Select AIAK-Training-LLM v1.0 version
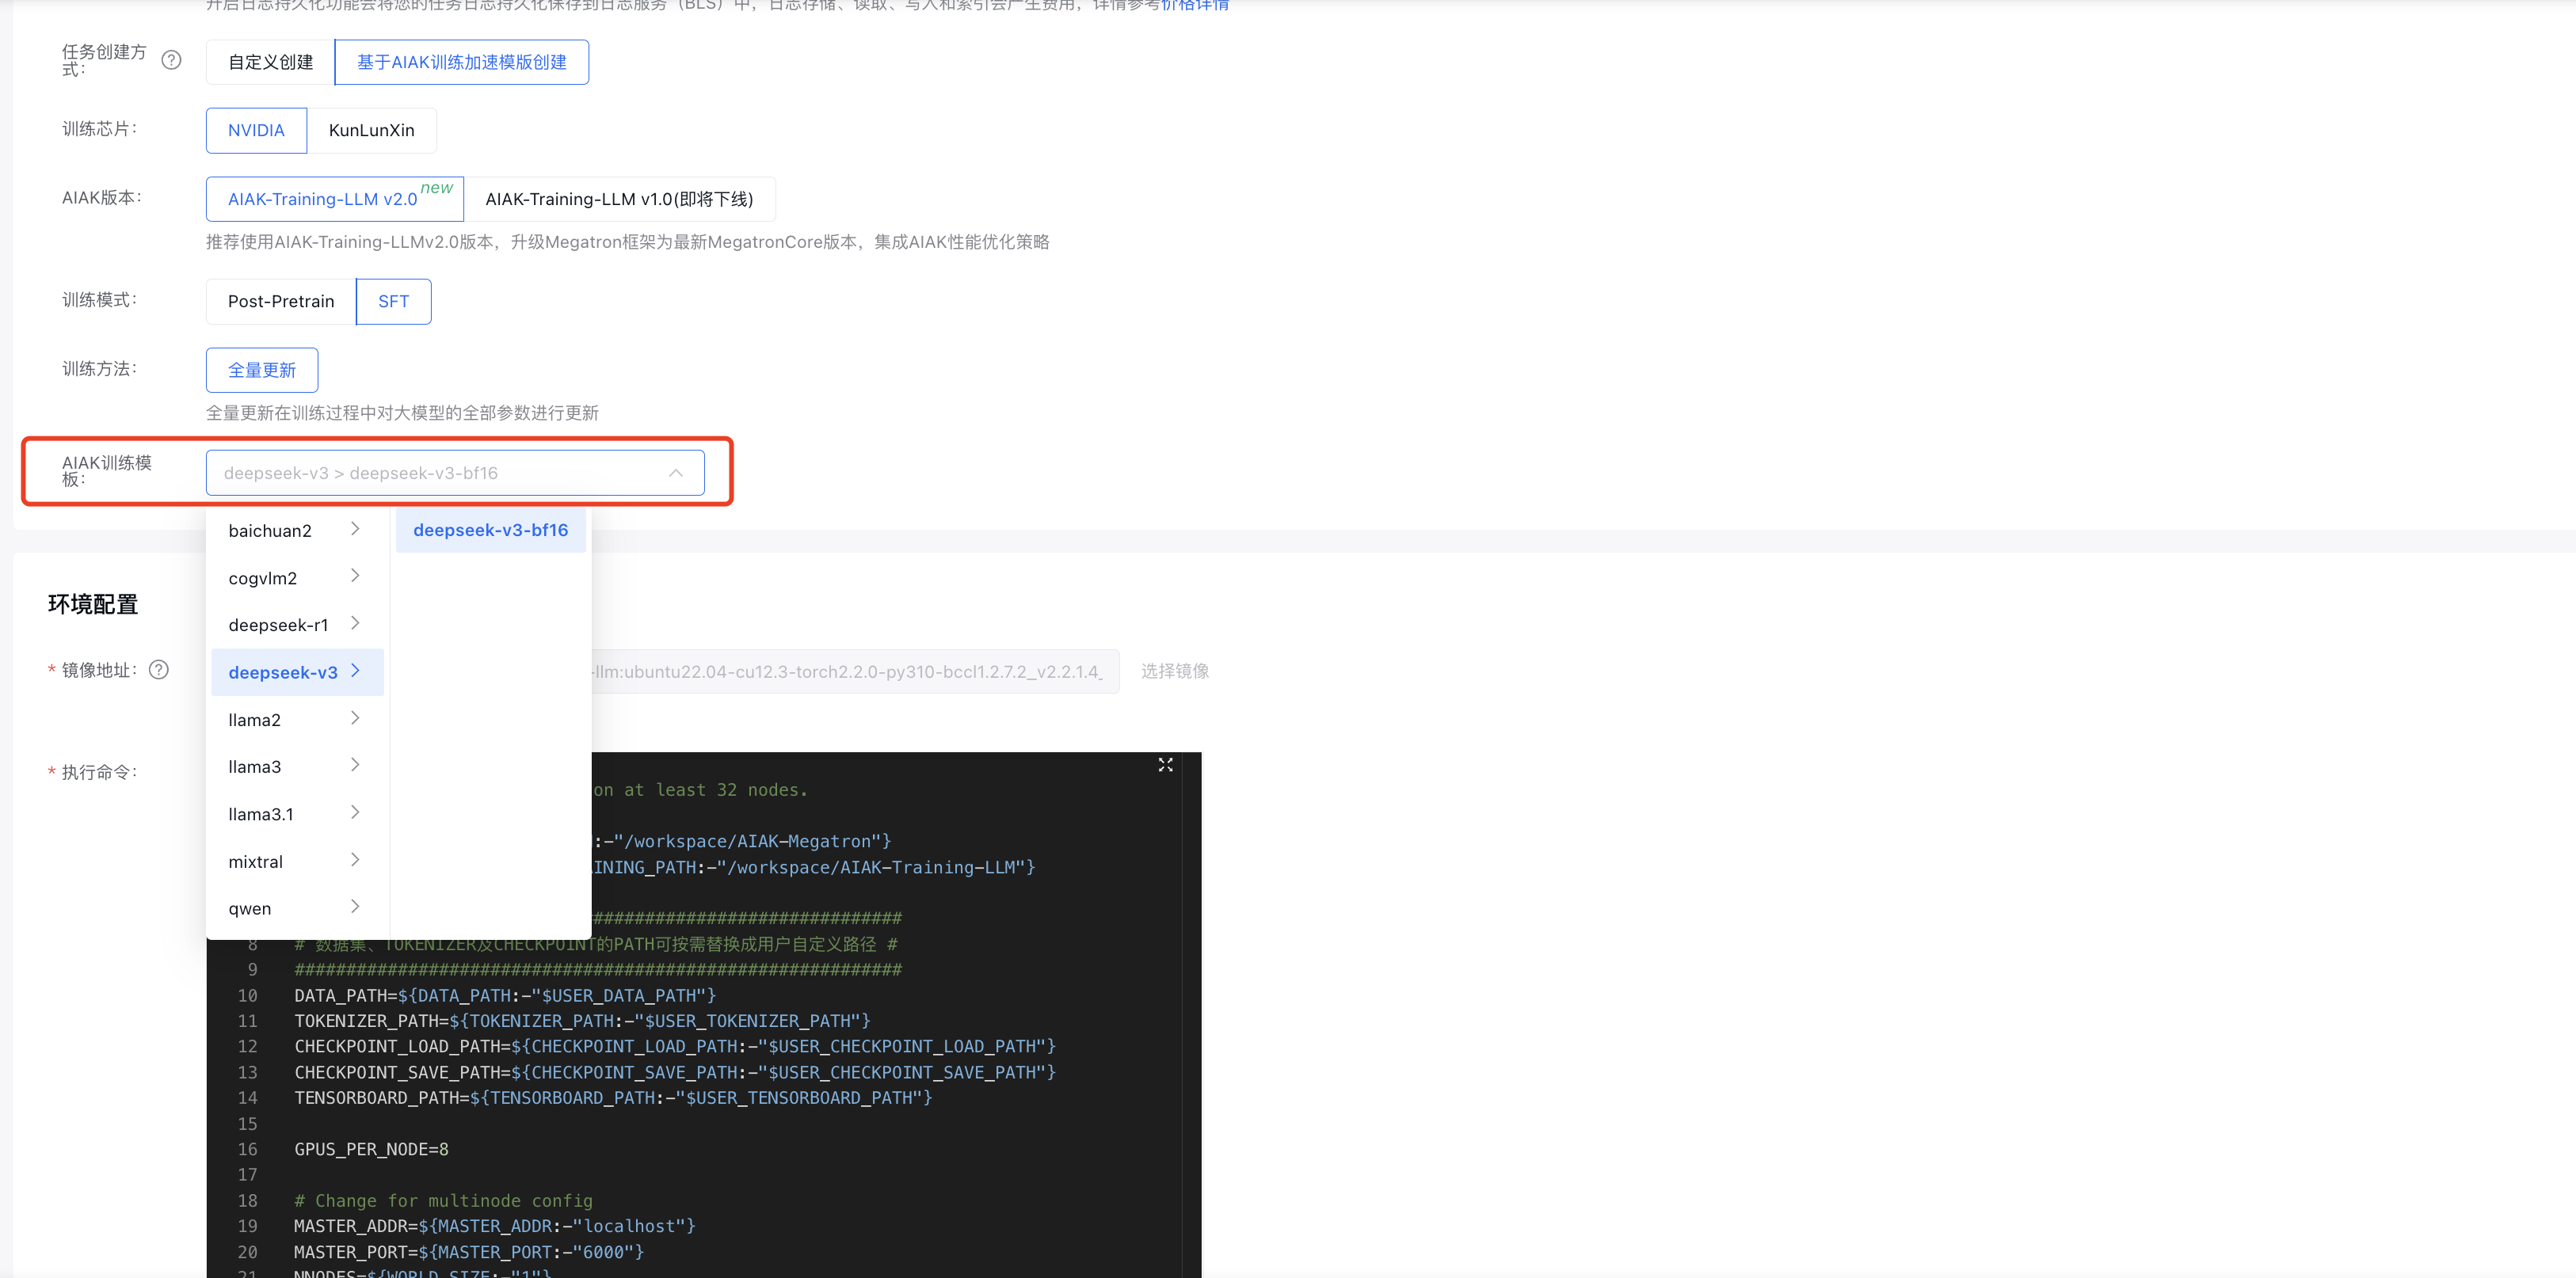The width and height of the screenshot is (2576, 1278). 619,199
